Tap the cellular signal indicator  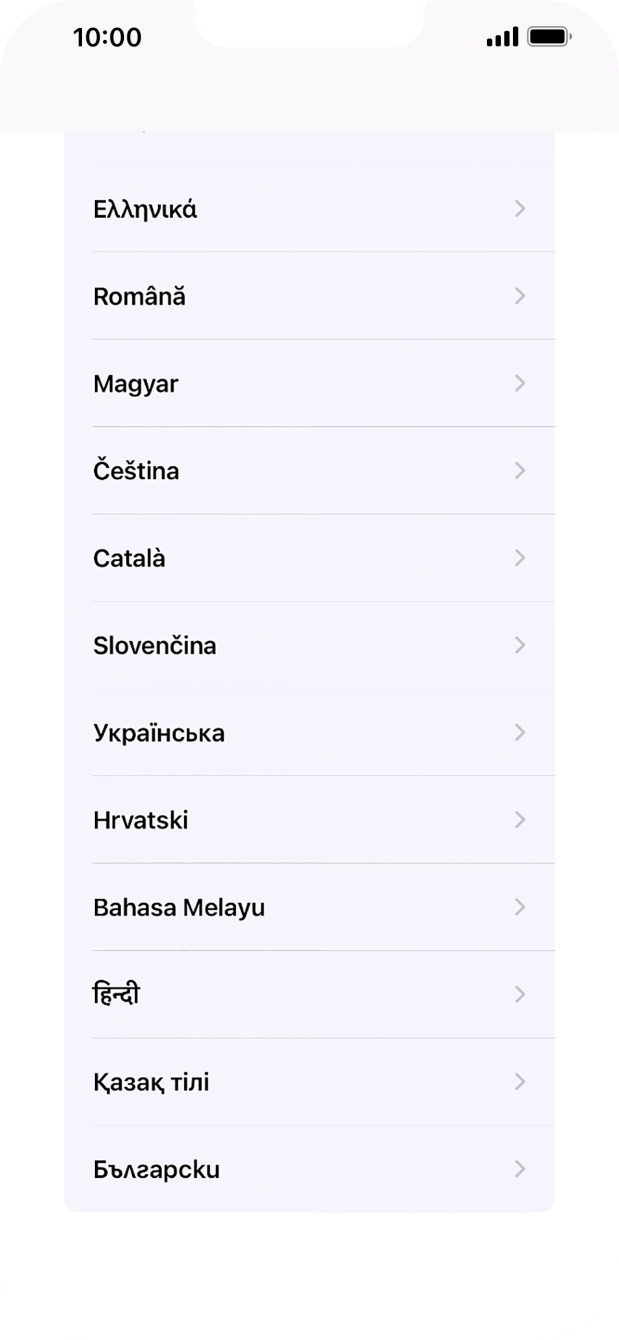[500, 37]
